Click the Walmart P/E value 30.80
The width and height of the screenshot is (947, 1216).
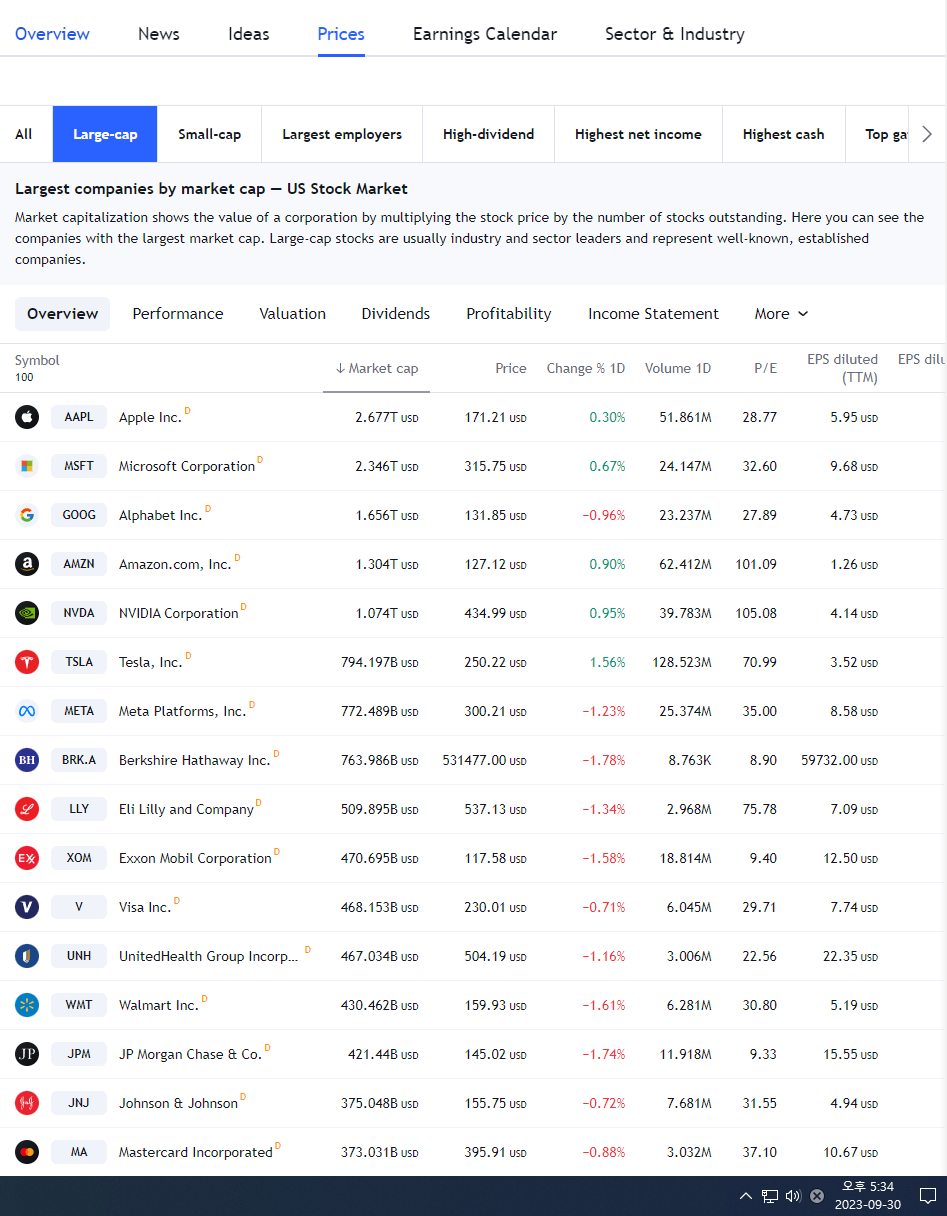click(760, 1006)
